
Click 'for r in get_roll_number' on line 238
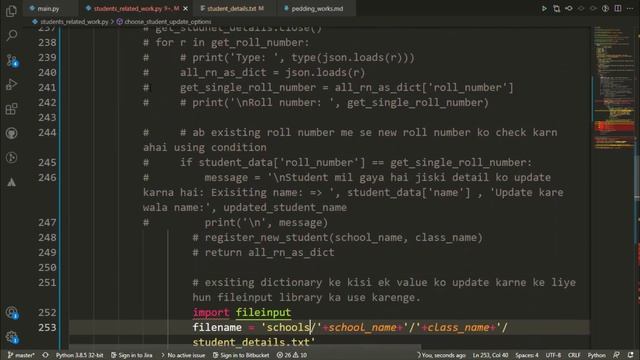pos(229,42)
